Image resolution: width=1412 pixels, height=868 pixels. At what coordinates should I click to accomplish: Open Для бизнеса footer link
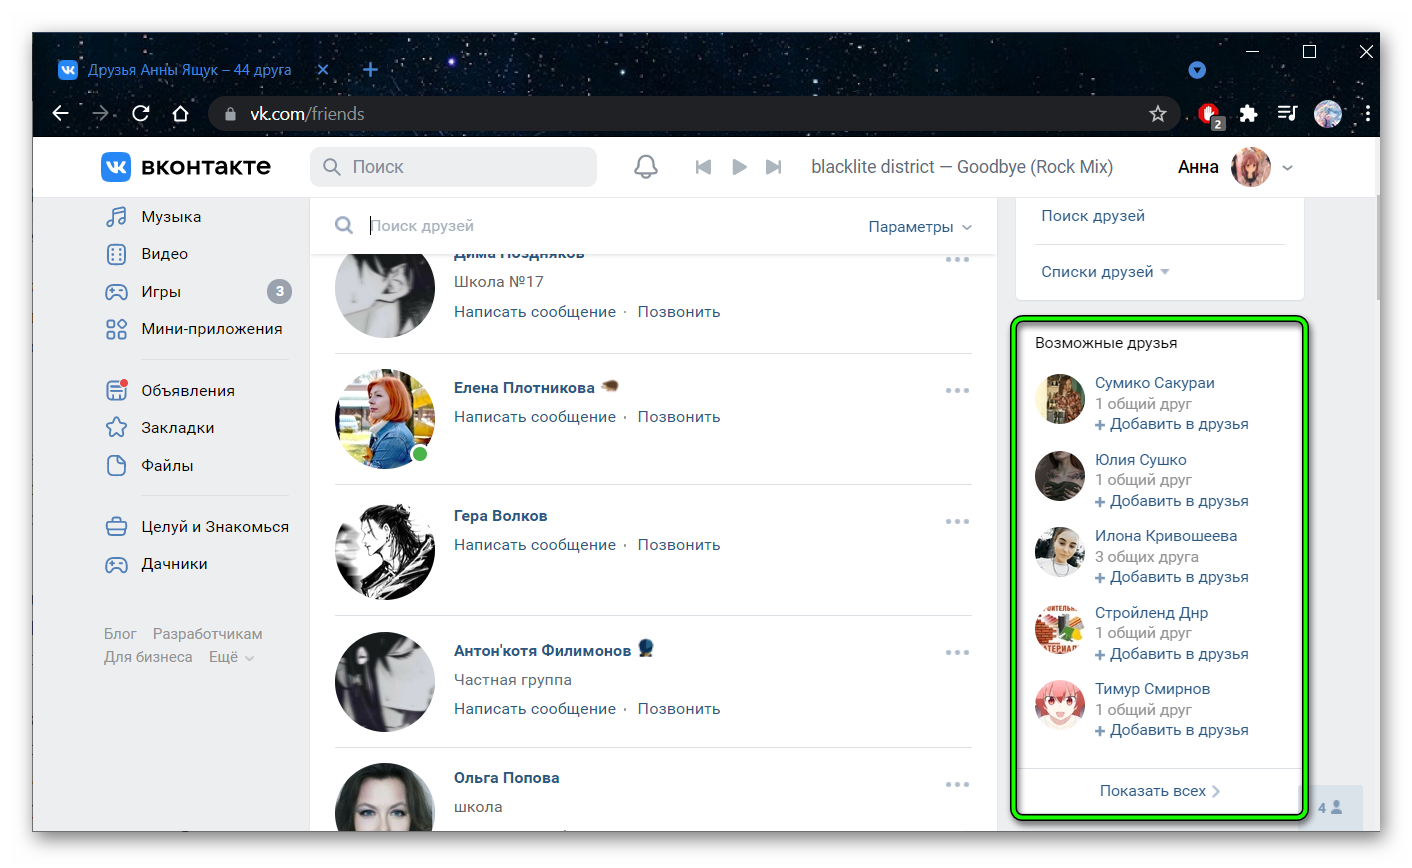coord(148,657)
